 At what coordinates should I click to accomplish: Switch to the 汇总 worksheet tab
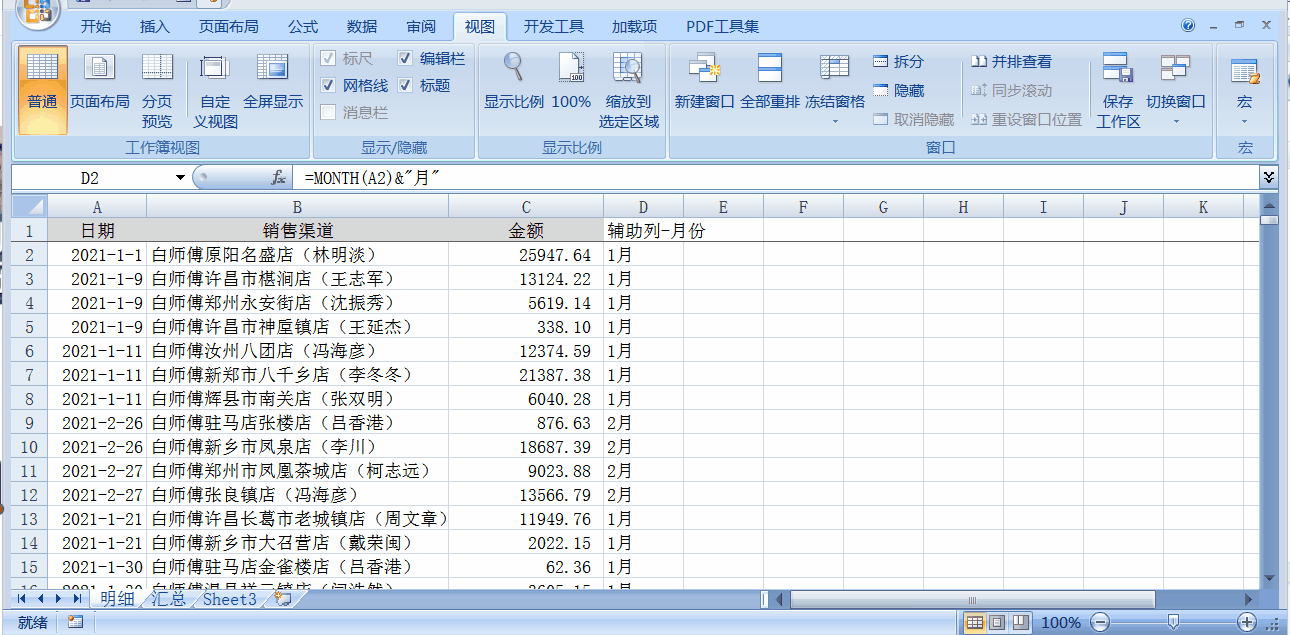(x=168, y=599)
